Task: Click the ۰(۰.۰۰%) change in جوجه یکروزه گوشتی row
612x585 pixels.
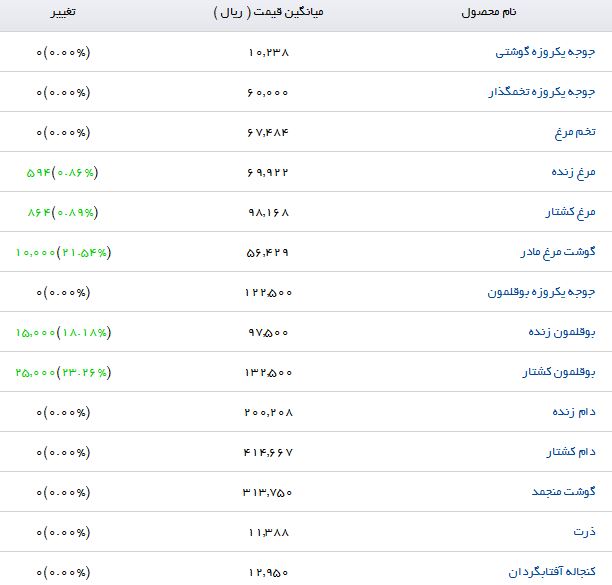Action: click(x=63, y=52)
